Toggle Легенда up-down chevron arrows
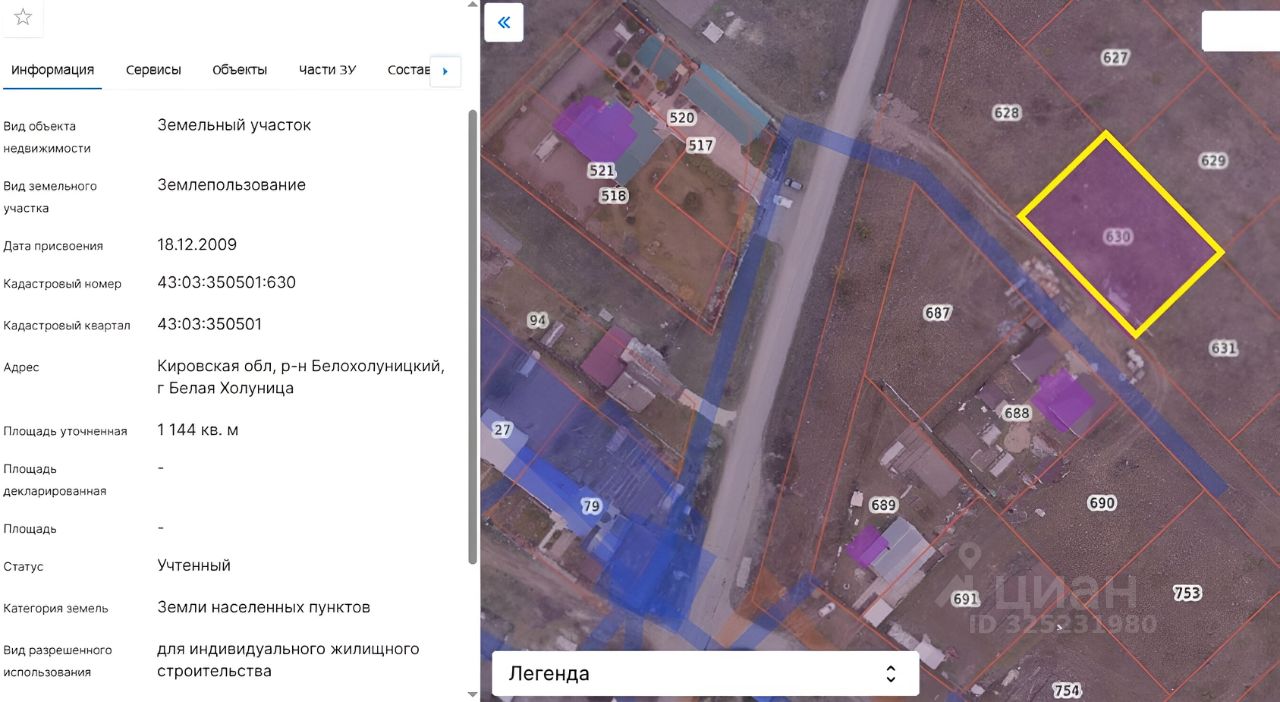1280x702 pixels. pos(891,673)
